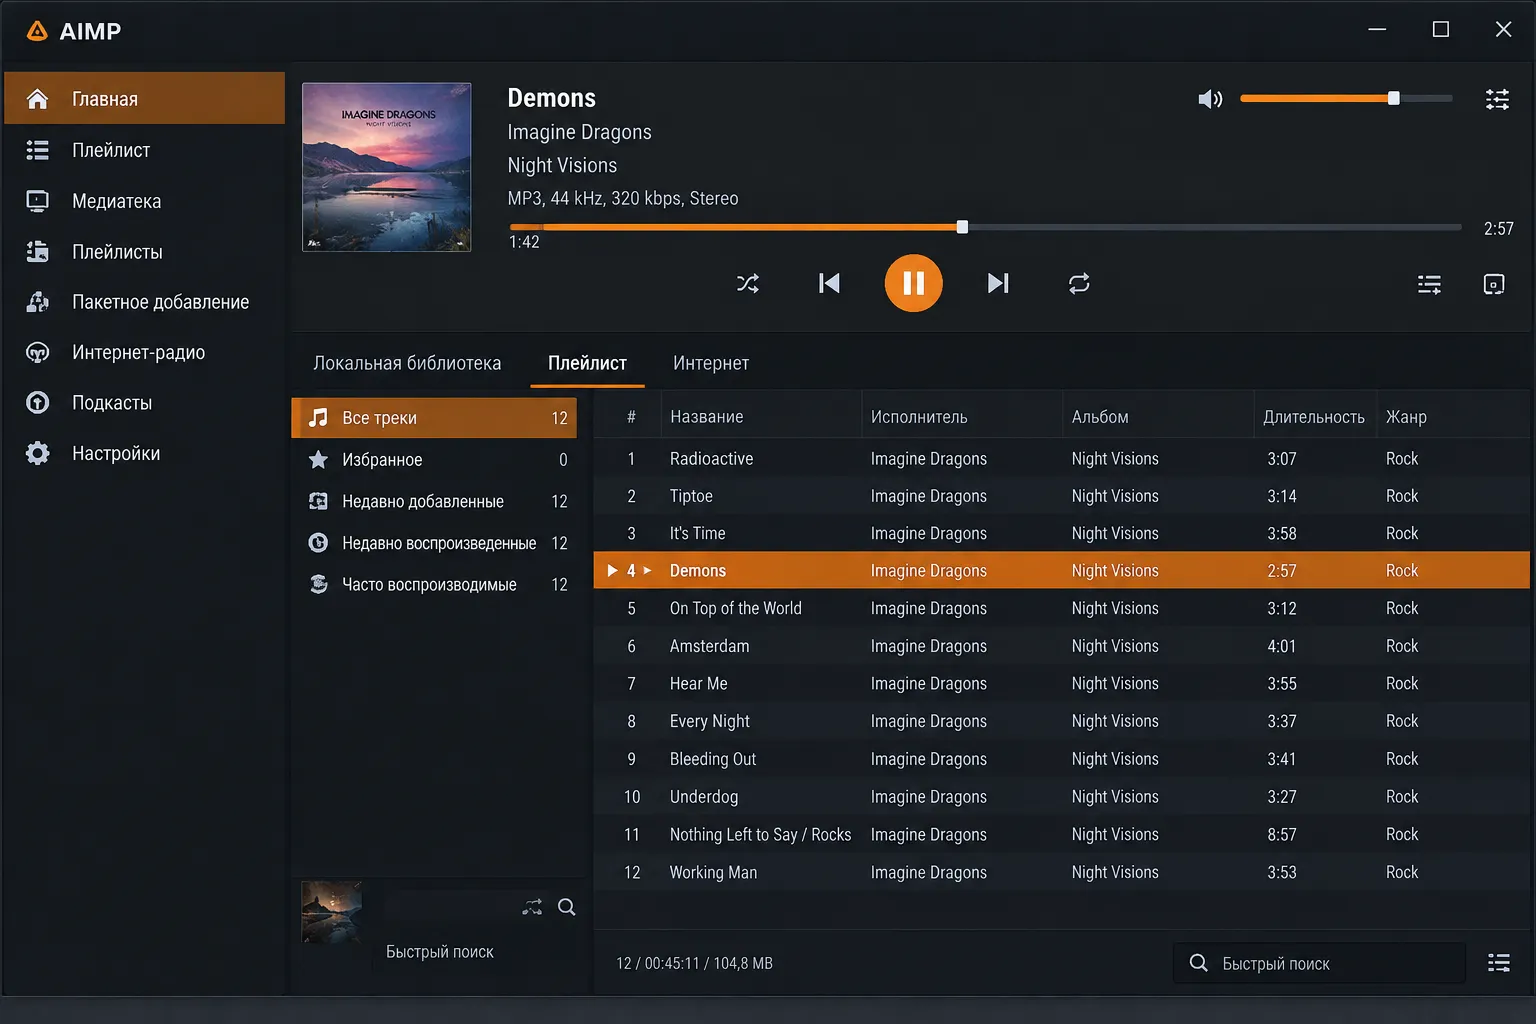Switch to Локальная библиотека tab

pos(407,363)
